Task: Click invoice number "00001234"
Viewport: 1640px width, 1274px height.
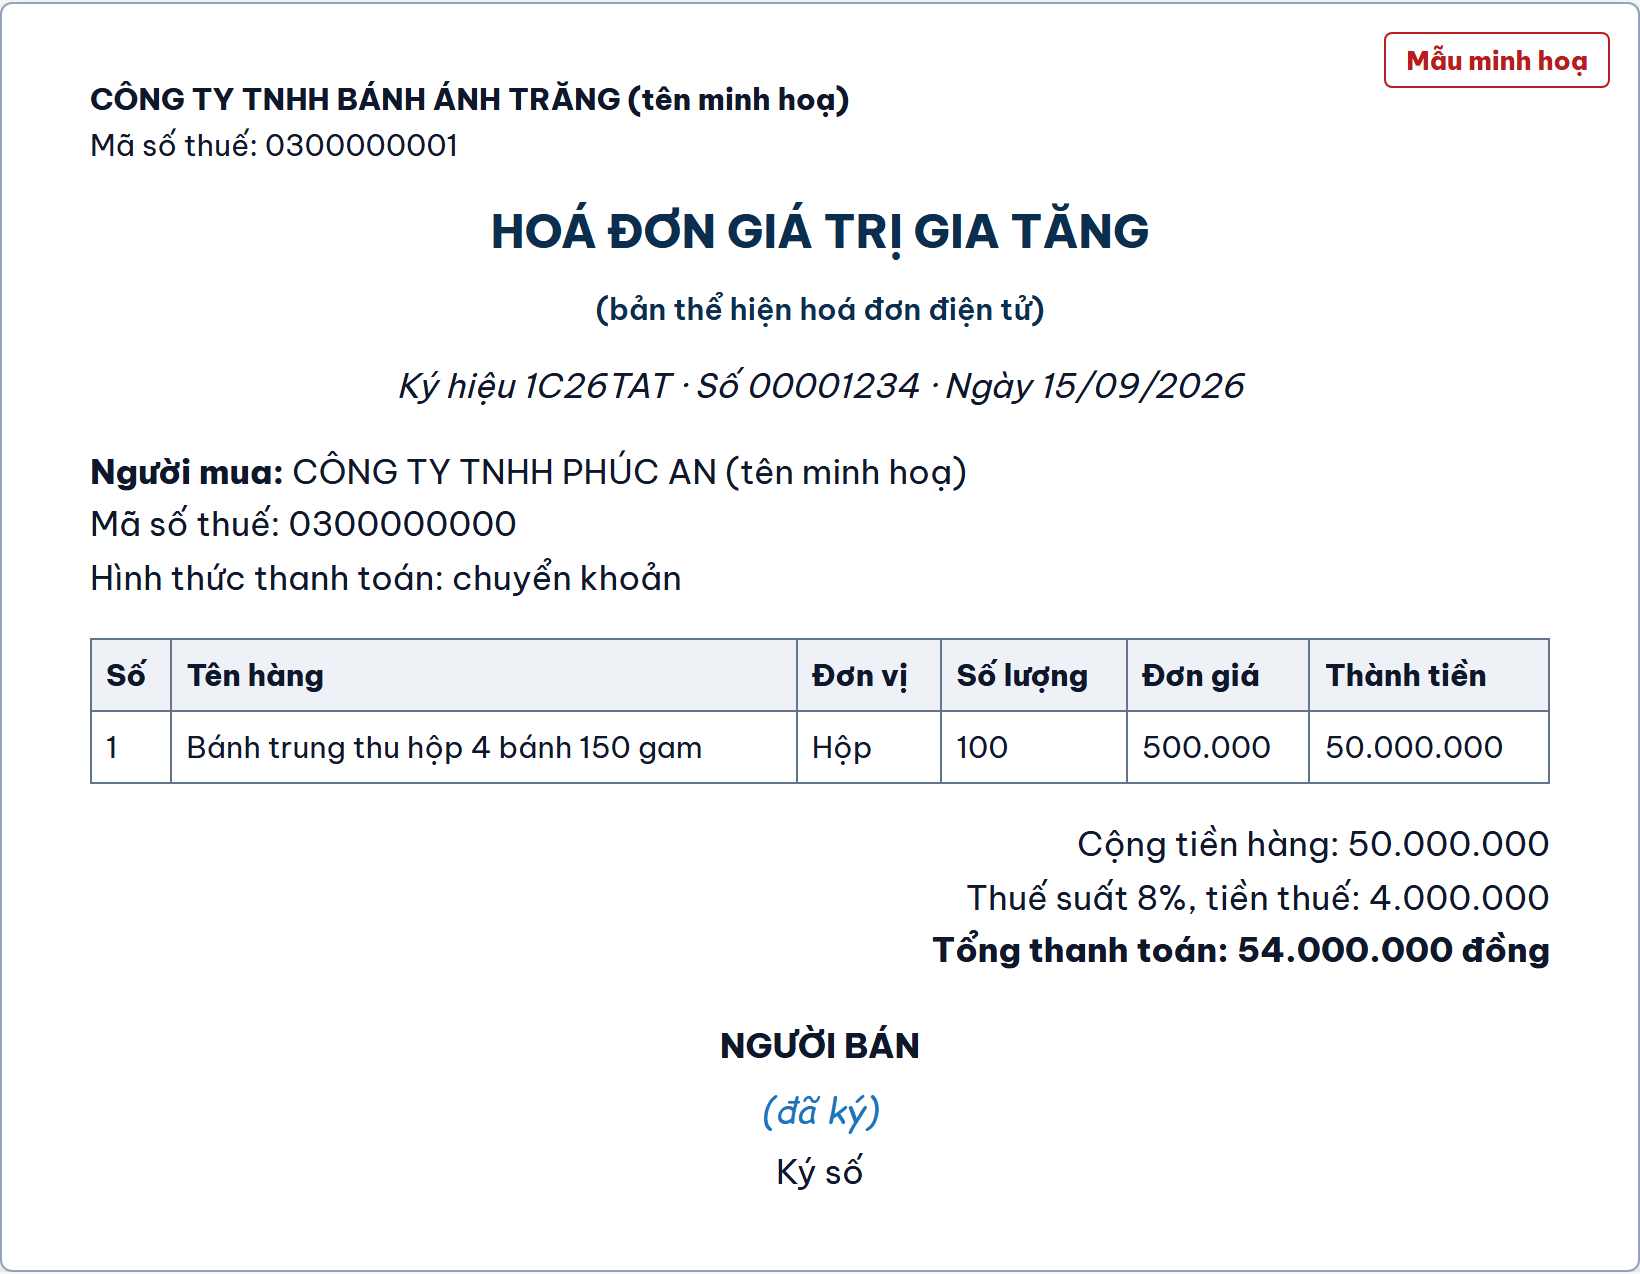Action: 834,386
